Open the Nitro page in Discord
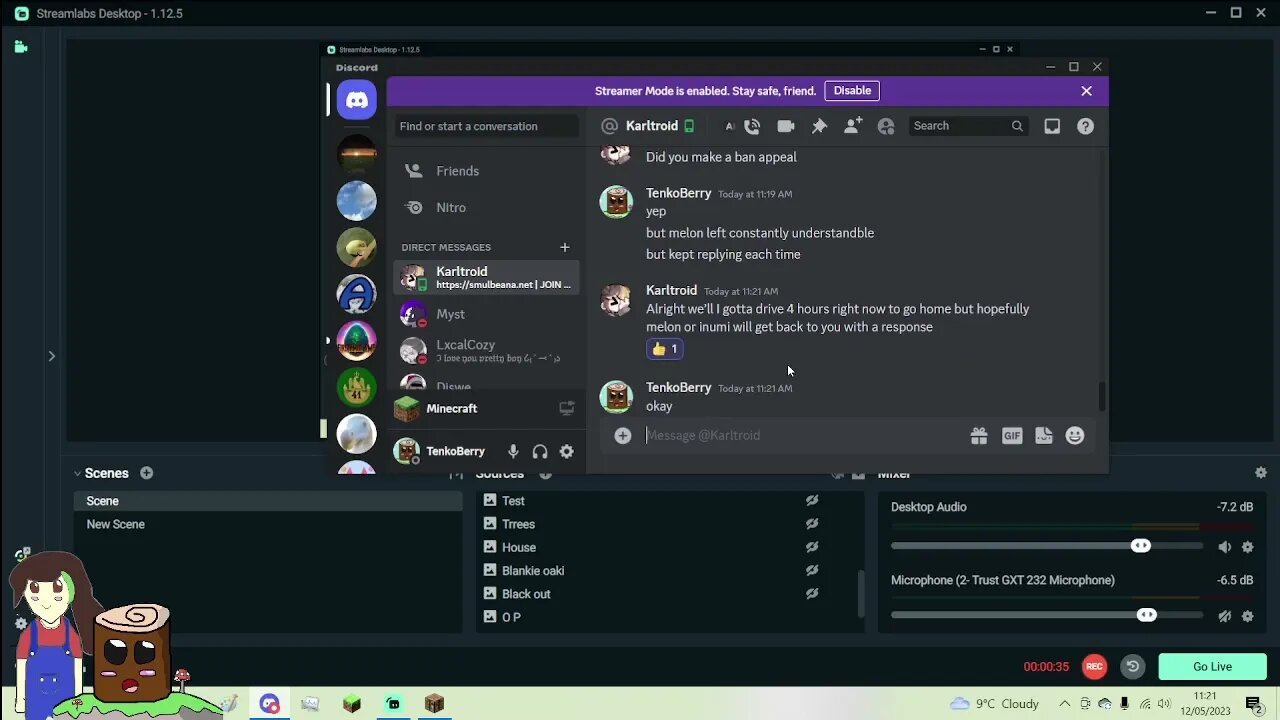The width and height of the screenshot is (1280, 720). (485, 208)
